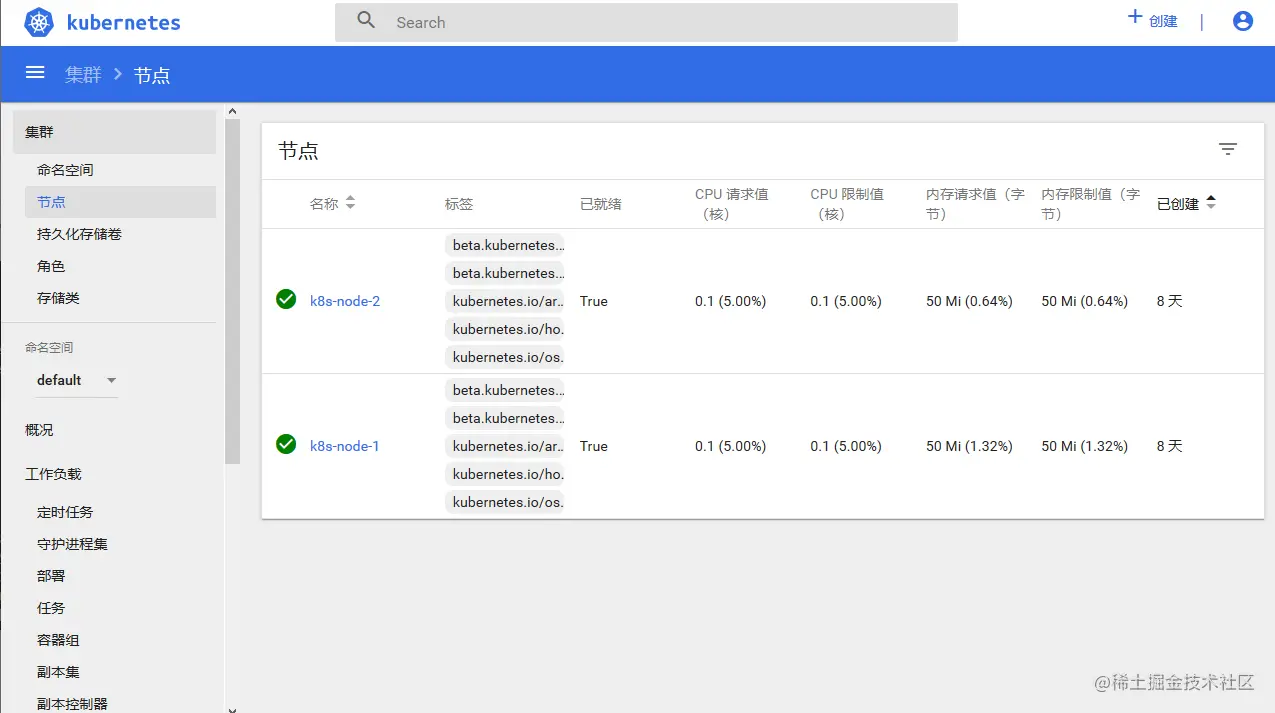Click 50 Mi (1.32%) memory request value
The height and width of the screenshot is (713, 1275).
(x=969, y=446)
